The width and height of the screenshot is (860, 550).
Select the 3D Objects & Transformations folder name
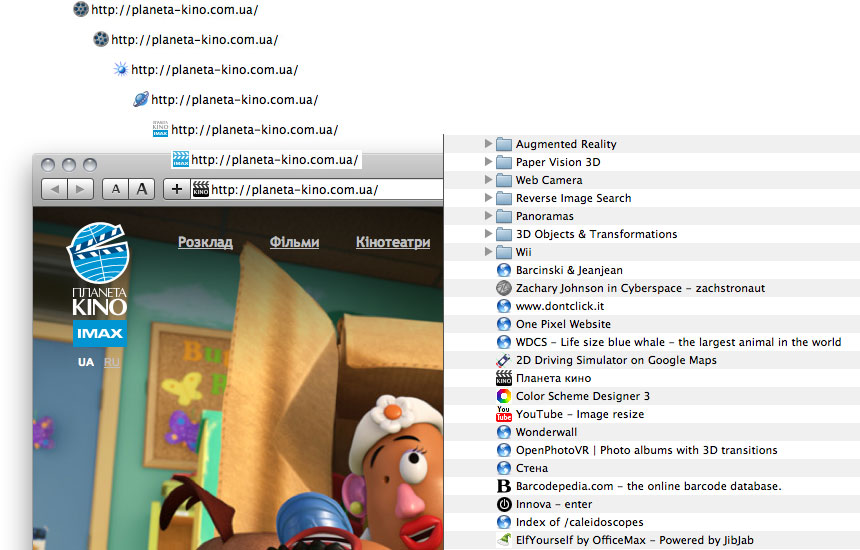[596, 234]
